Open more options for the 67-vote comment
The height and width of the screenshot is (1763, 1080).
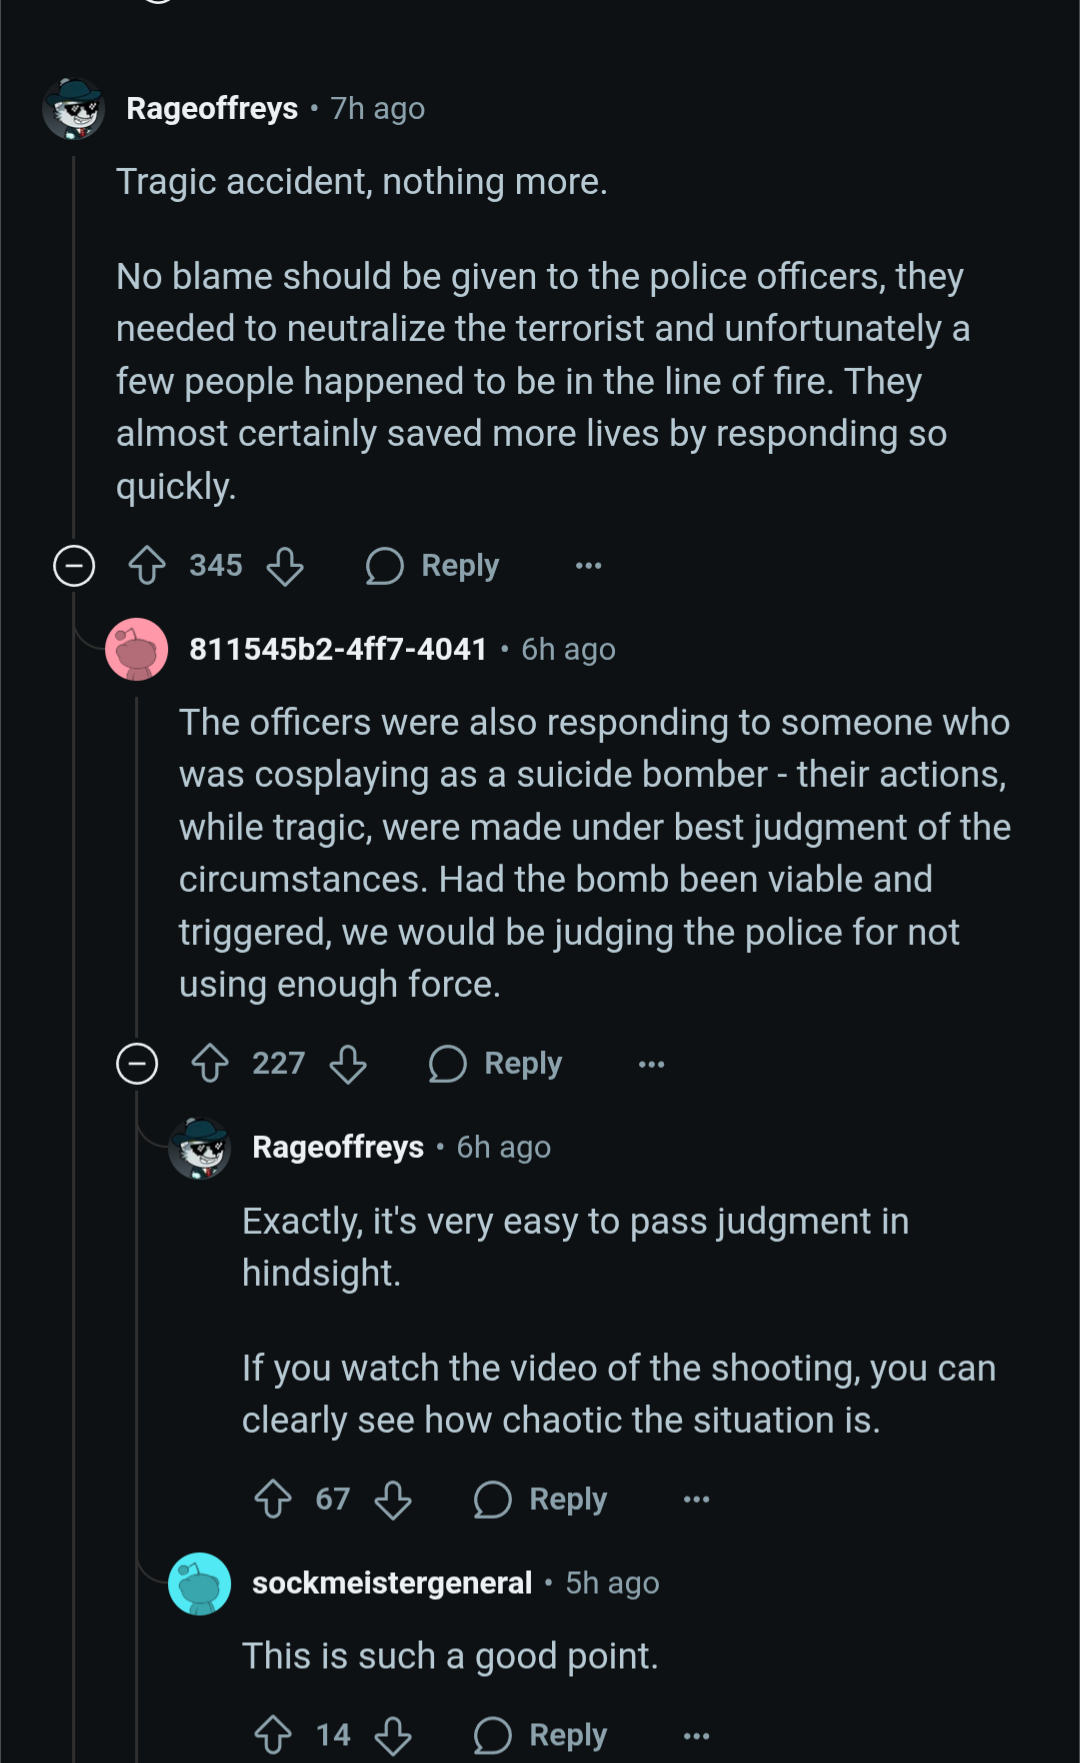pyautogui.click(x=697, y=1499)
